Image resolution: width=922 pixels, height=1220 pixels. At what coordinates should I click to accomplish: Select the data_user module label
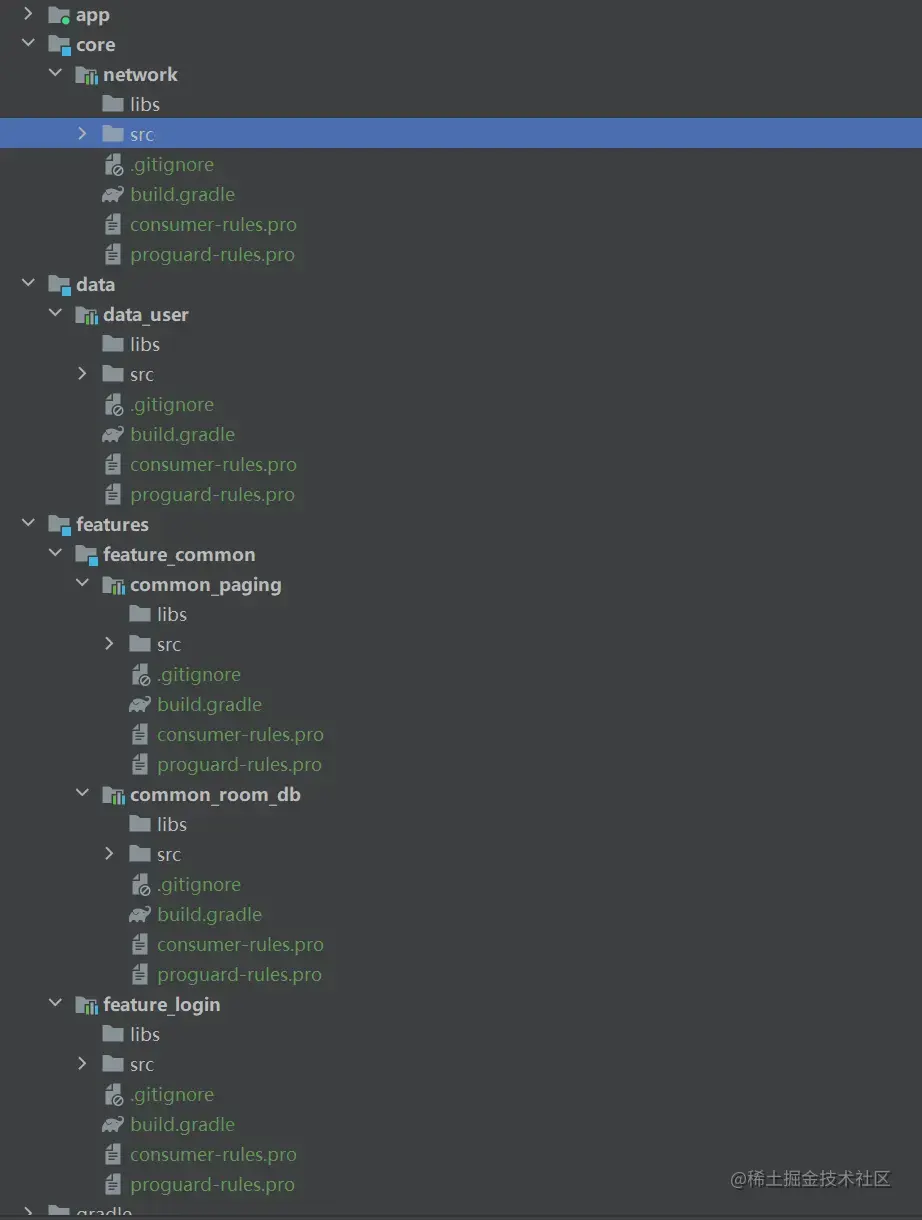coord(146,315)
